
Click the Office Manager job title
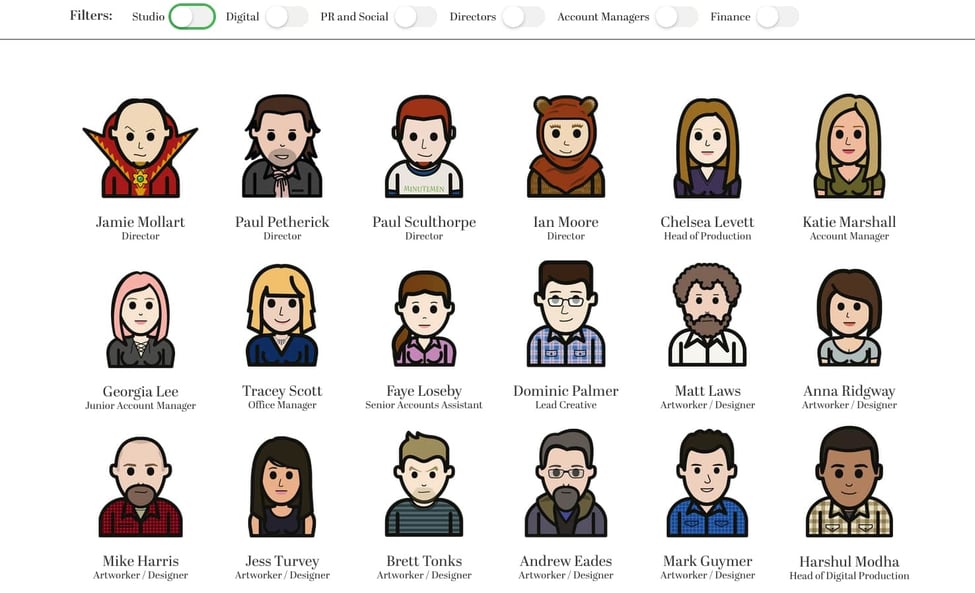click(x=282, y=405)
